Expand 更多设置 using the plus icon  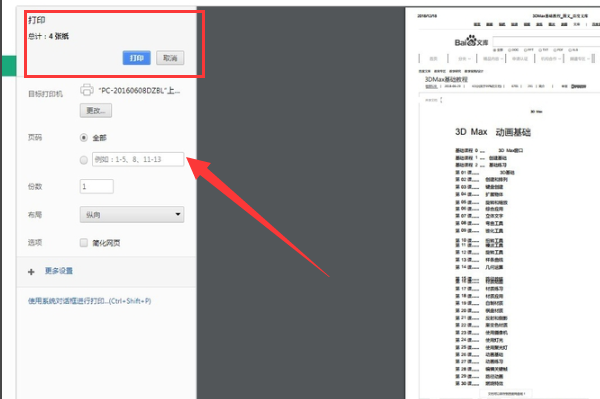pos(31,272)
